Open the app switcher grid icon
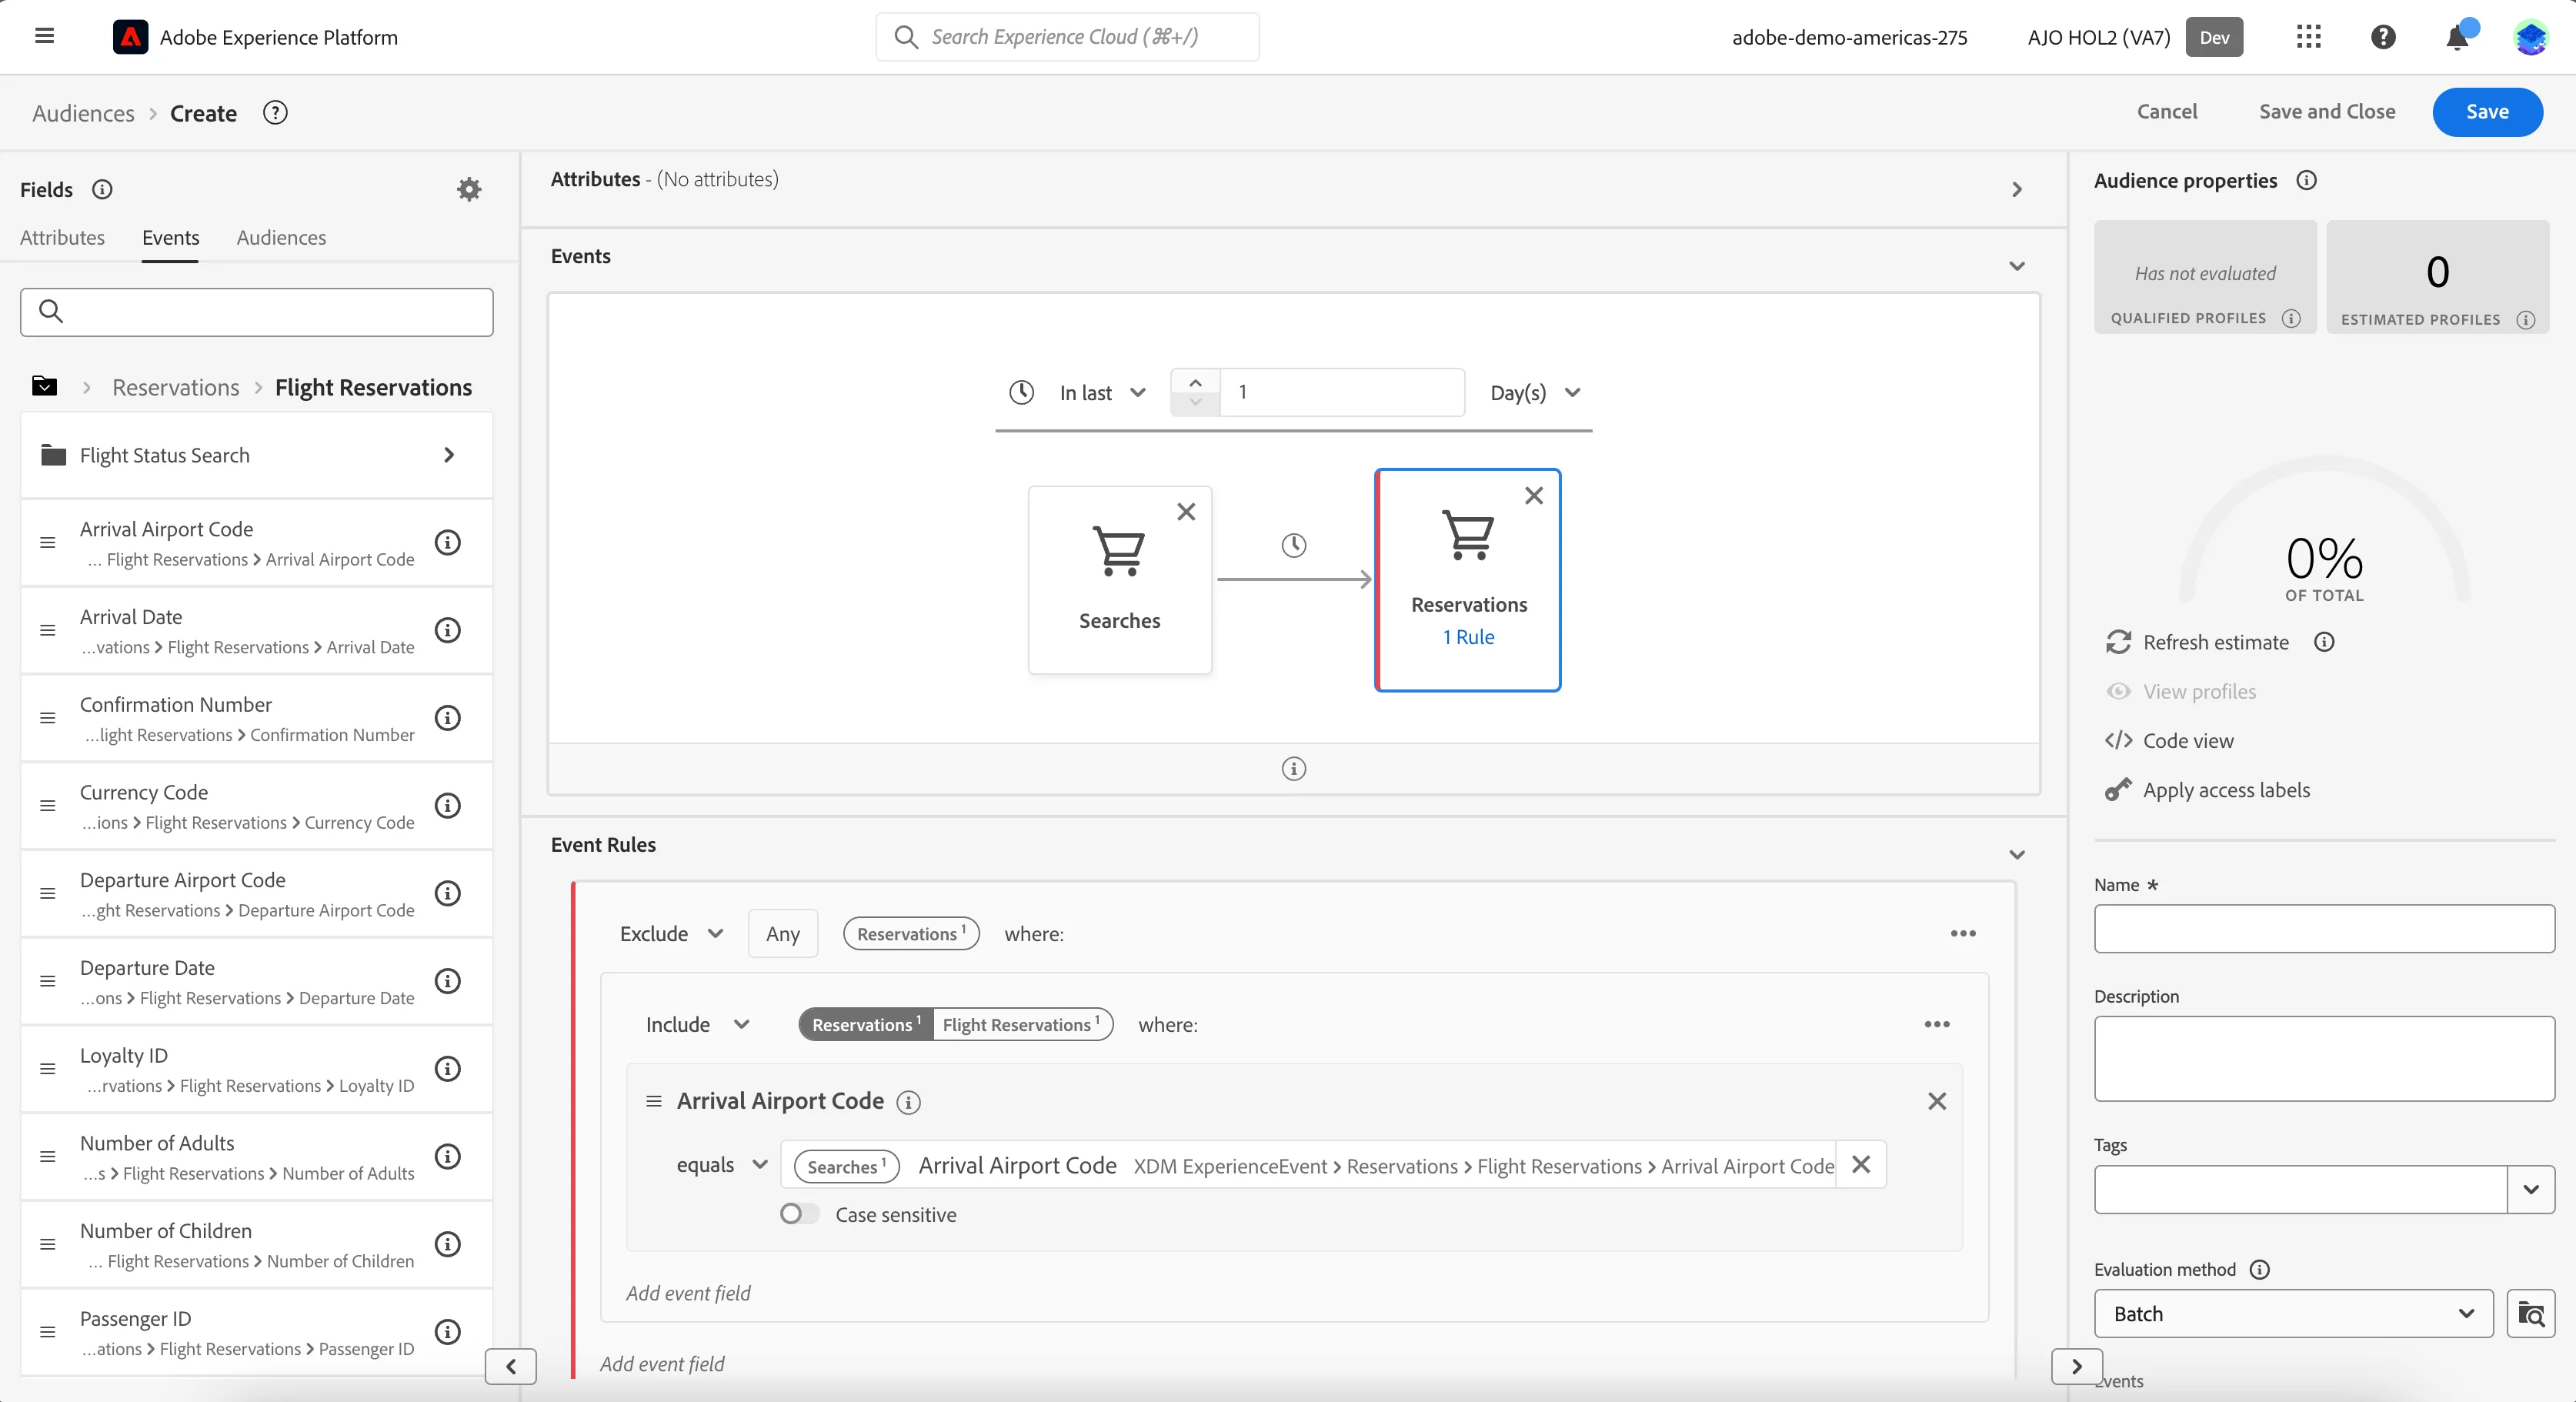 click(2308, 37)
